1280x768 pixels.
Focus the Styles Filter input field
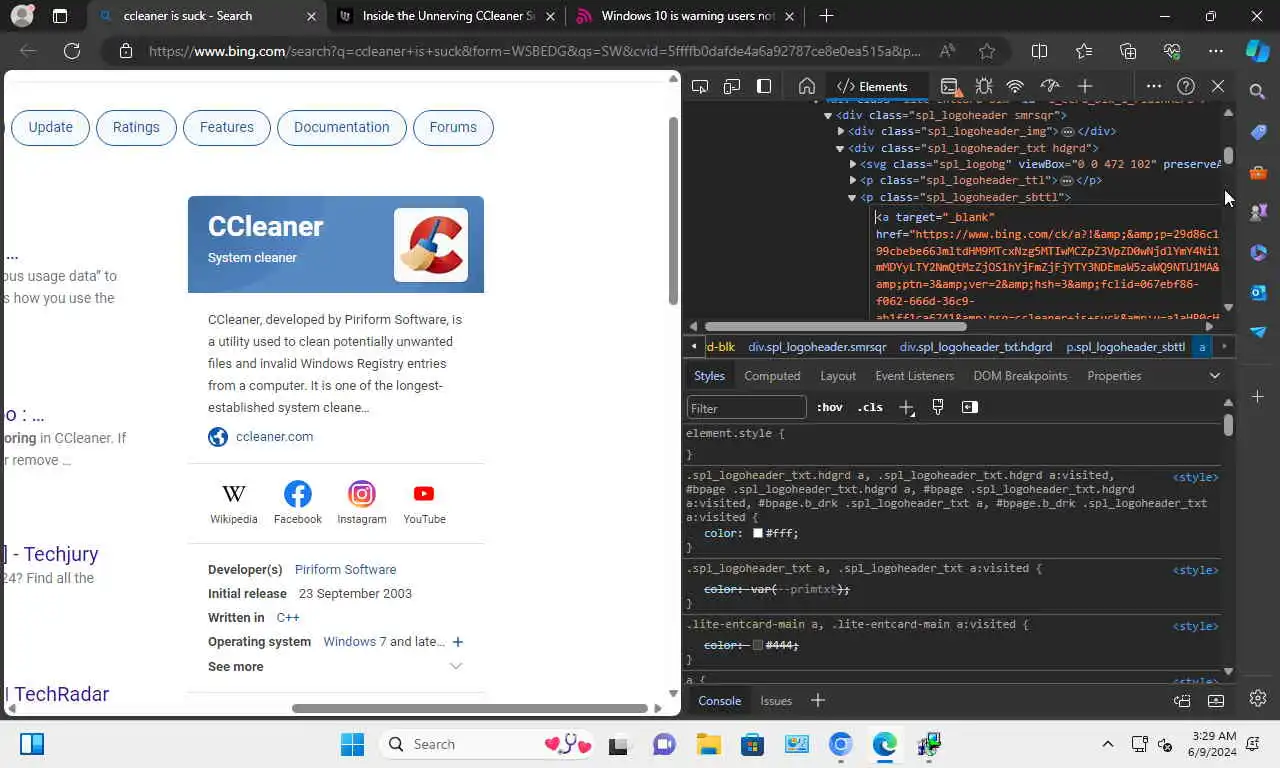pos(746,407)
